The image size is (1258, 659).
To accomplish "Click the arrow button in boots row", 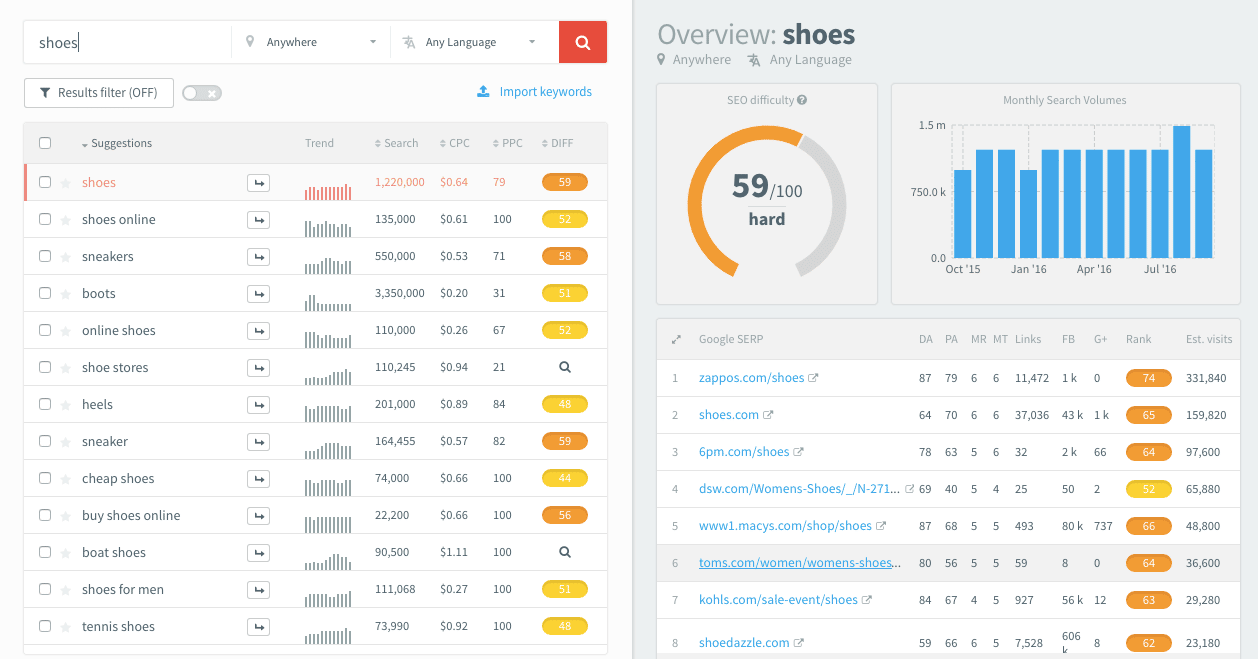I will [259, 294].
